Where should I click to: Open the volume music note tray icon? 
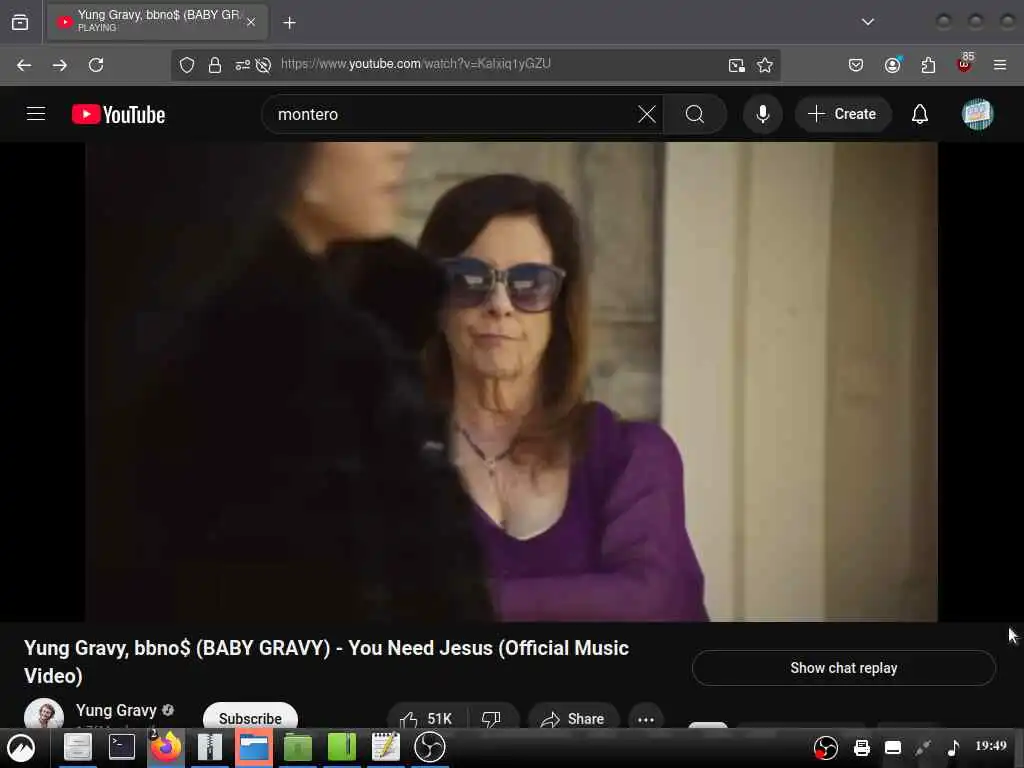pyautogui.click(x=953, y=747)
